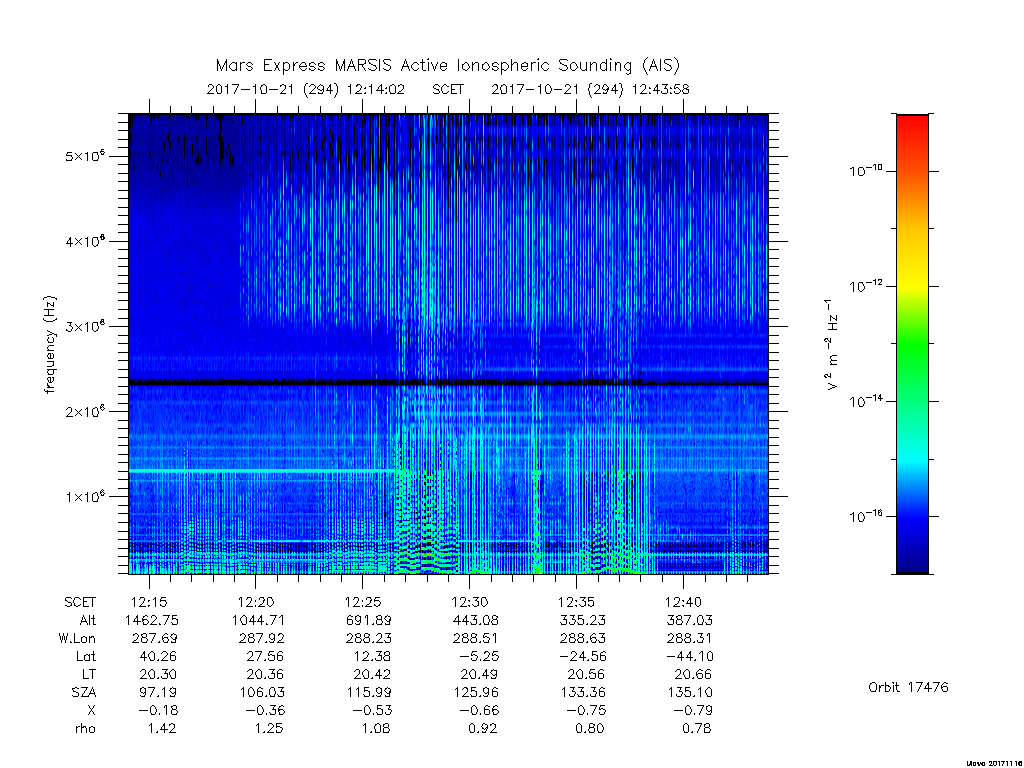Click rho value 0.78
Image resolution: width=1024 pixels, height=768 pixels.
pyautogui.click(x=696, y=728)
